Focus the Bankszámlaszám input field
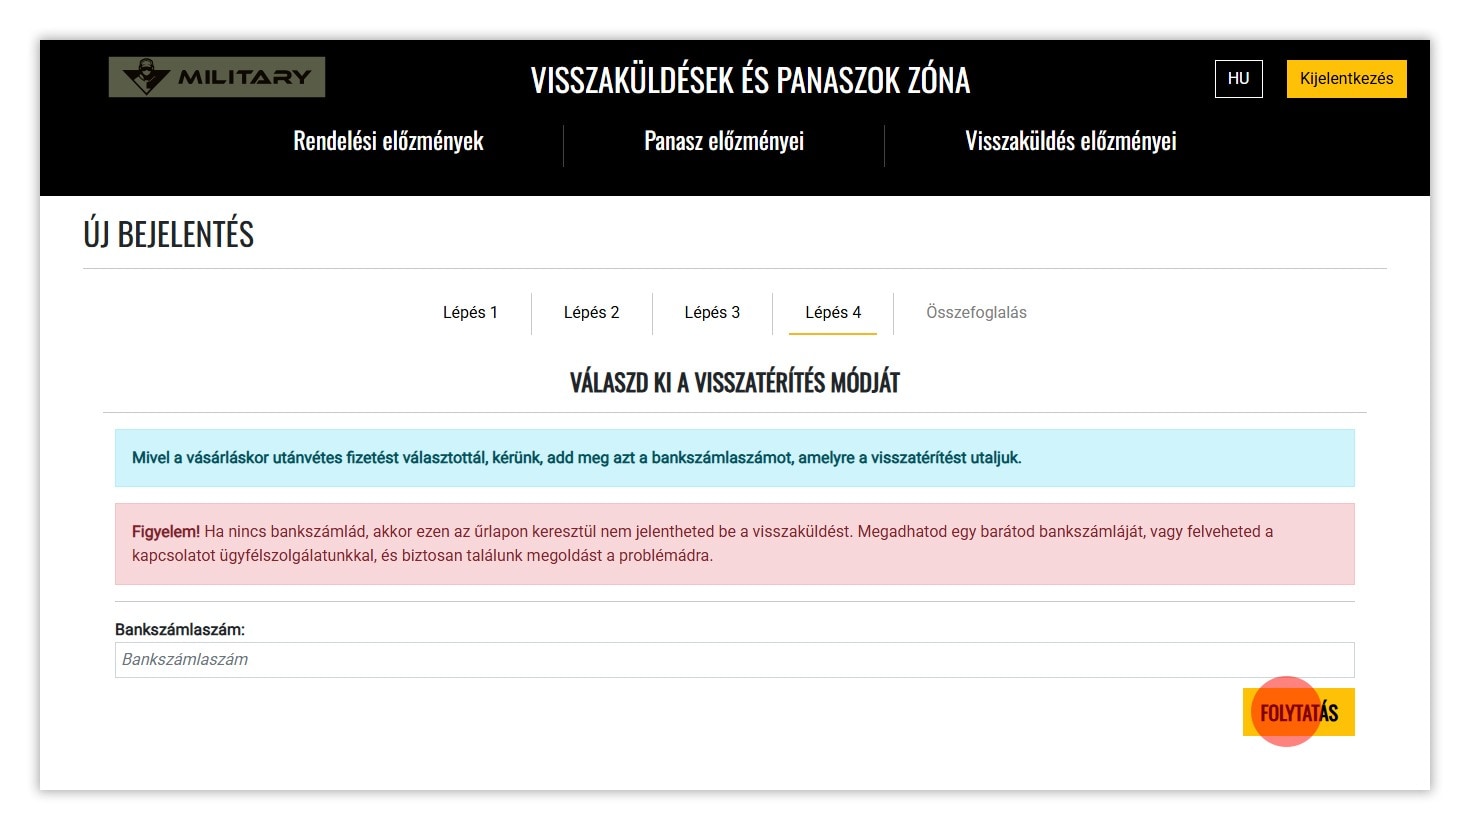The image size is (1470, 830). click(734, 660)
